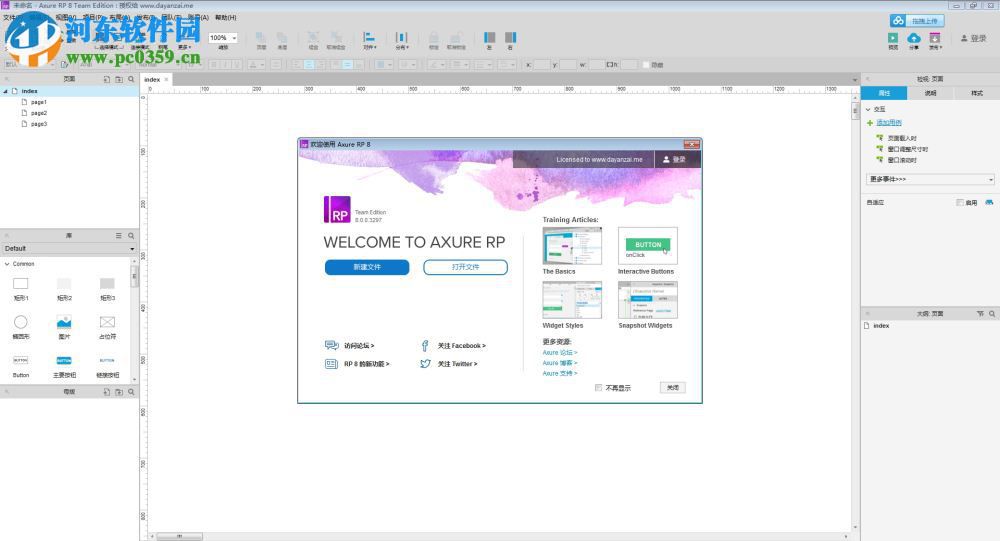Click filter icon in Outline panel

click(x=980, y=314)
